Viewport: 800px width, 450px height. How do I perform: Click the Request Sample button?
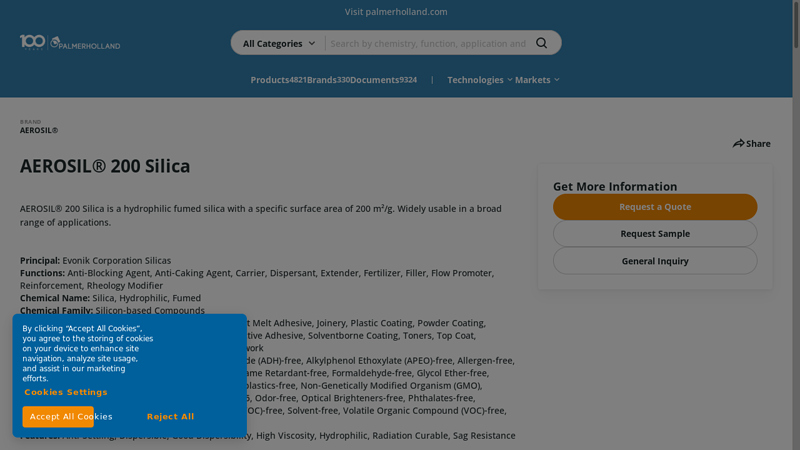654,234
